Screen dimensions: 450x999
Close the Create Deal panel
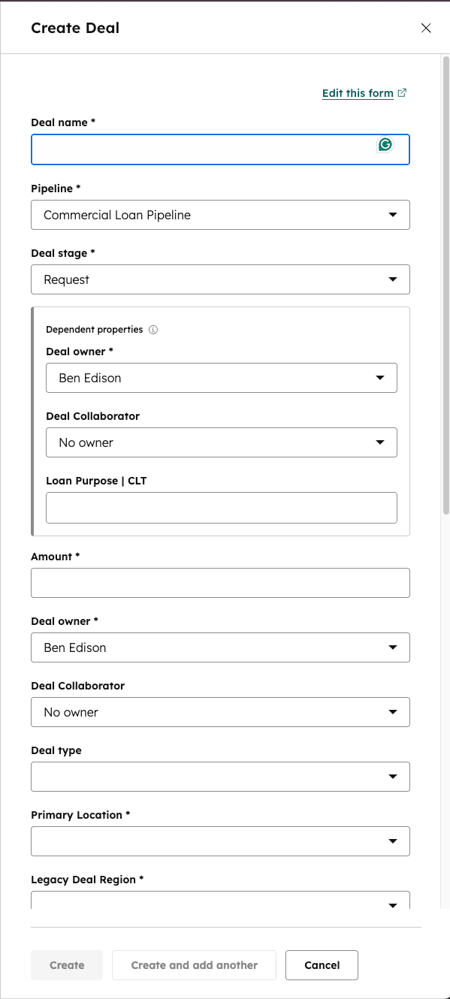426,27
